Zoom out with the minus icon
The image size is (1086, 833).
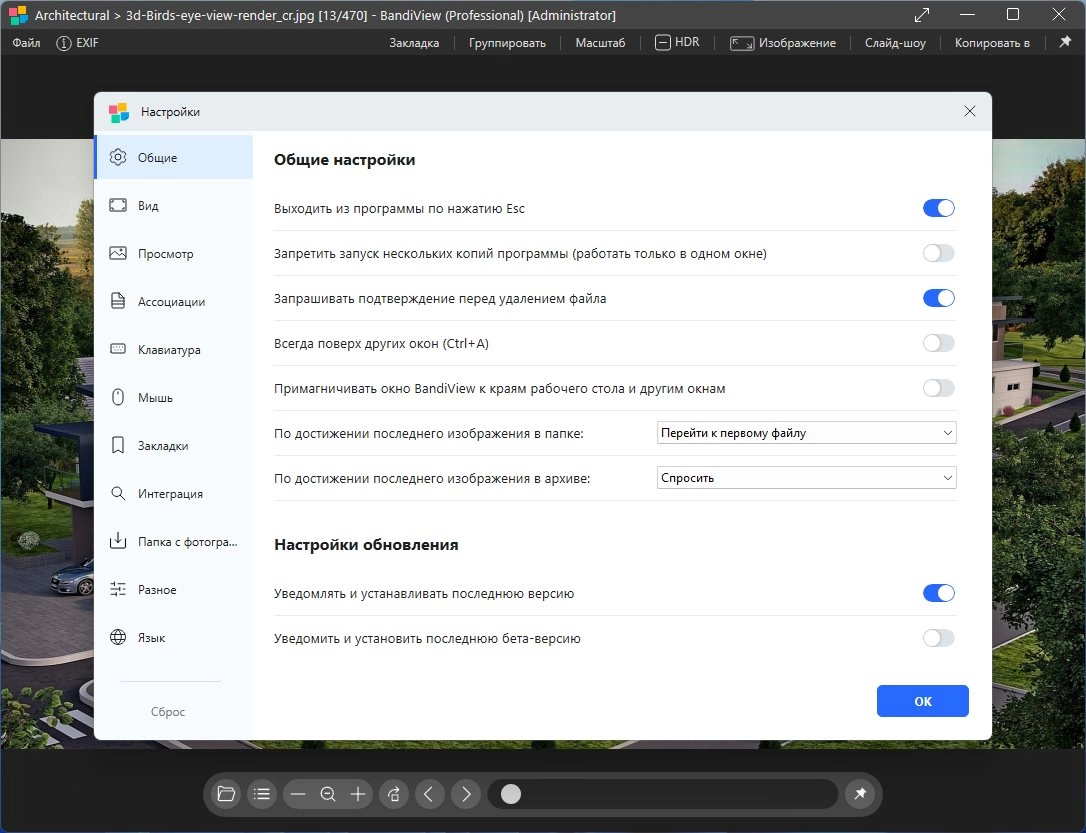[x=297, y=794]
